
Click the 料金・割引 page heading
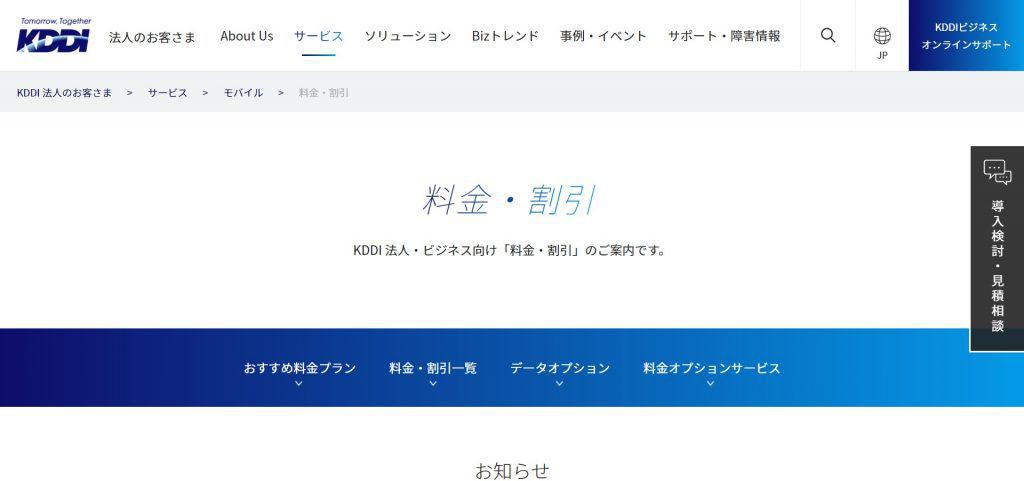[x=509, y=200]
